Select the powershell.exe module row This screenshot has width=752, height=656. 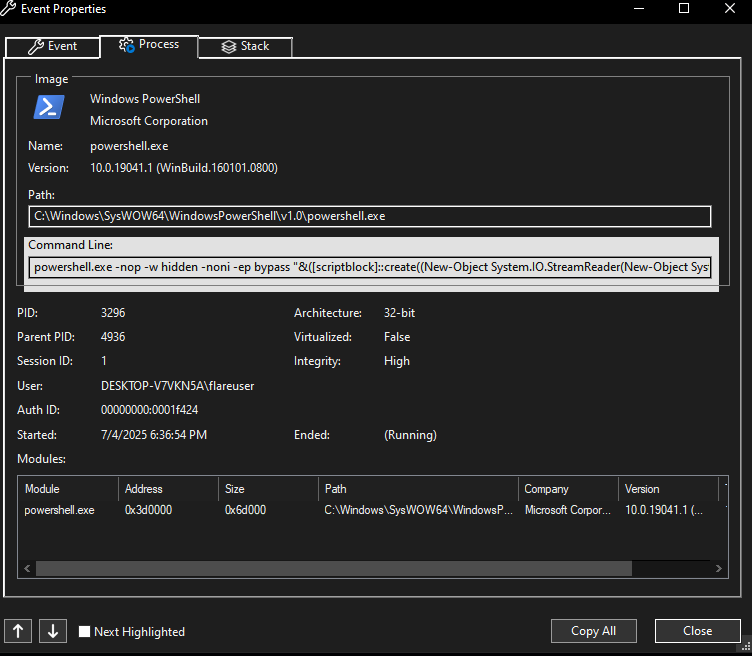(373, 510)
